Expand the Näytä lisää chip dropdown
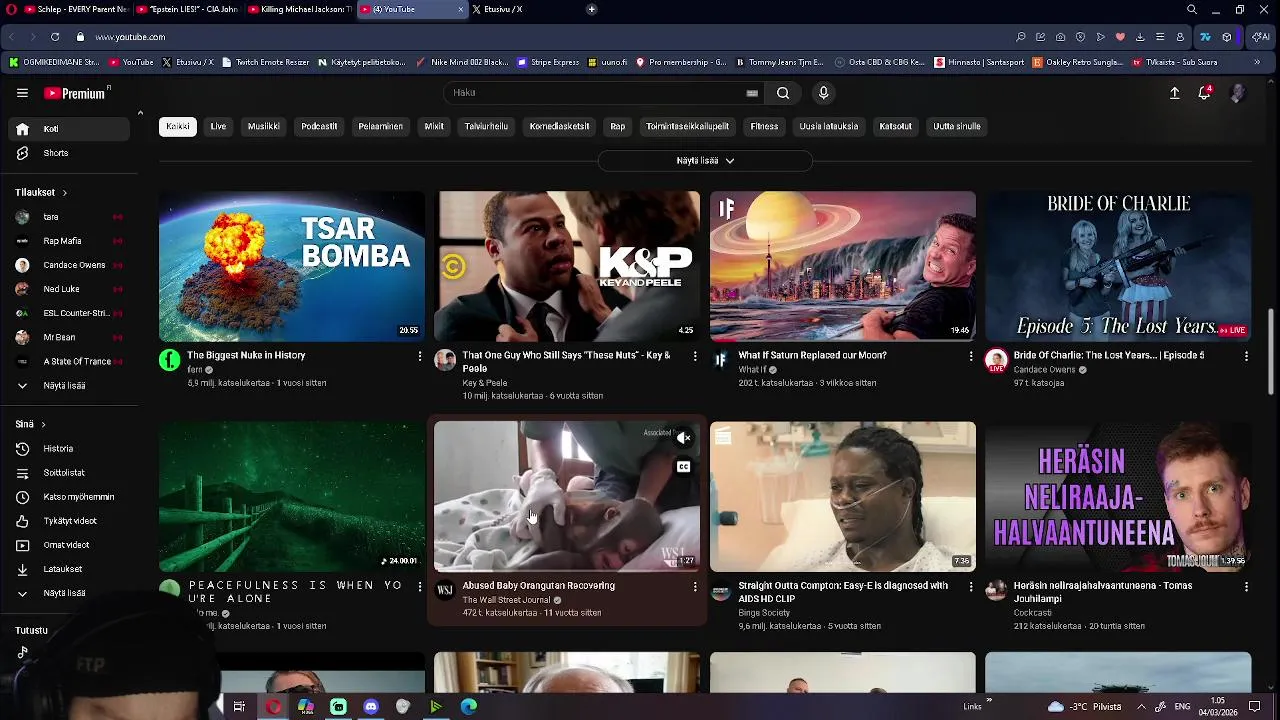 pos(705,160)
